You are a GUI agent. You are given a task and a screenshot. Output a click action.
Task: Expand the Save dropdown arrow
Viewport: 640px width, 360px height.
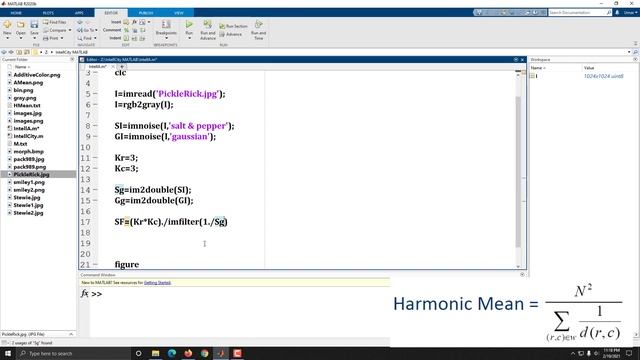34,38
